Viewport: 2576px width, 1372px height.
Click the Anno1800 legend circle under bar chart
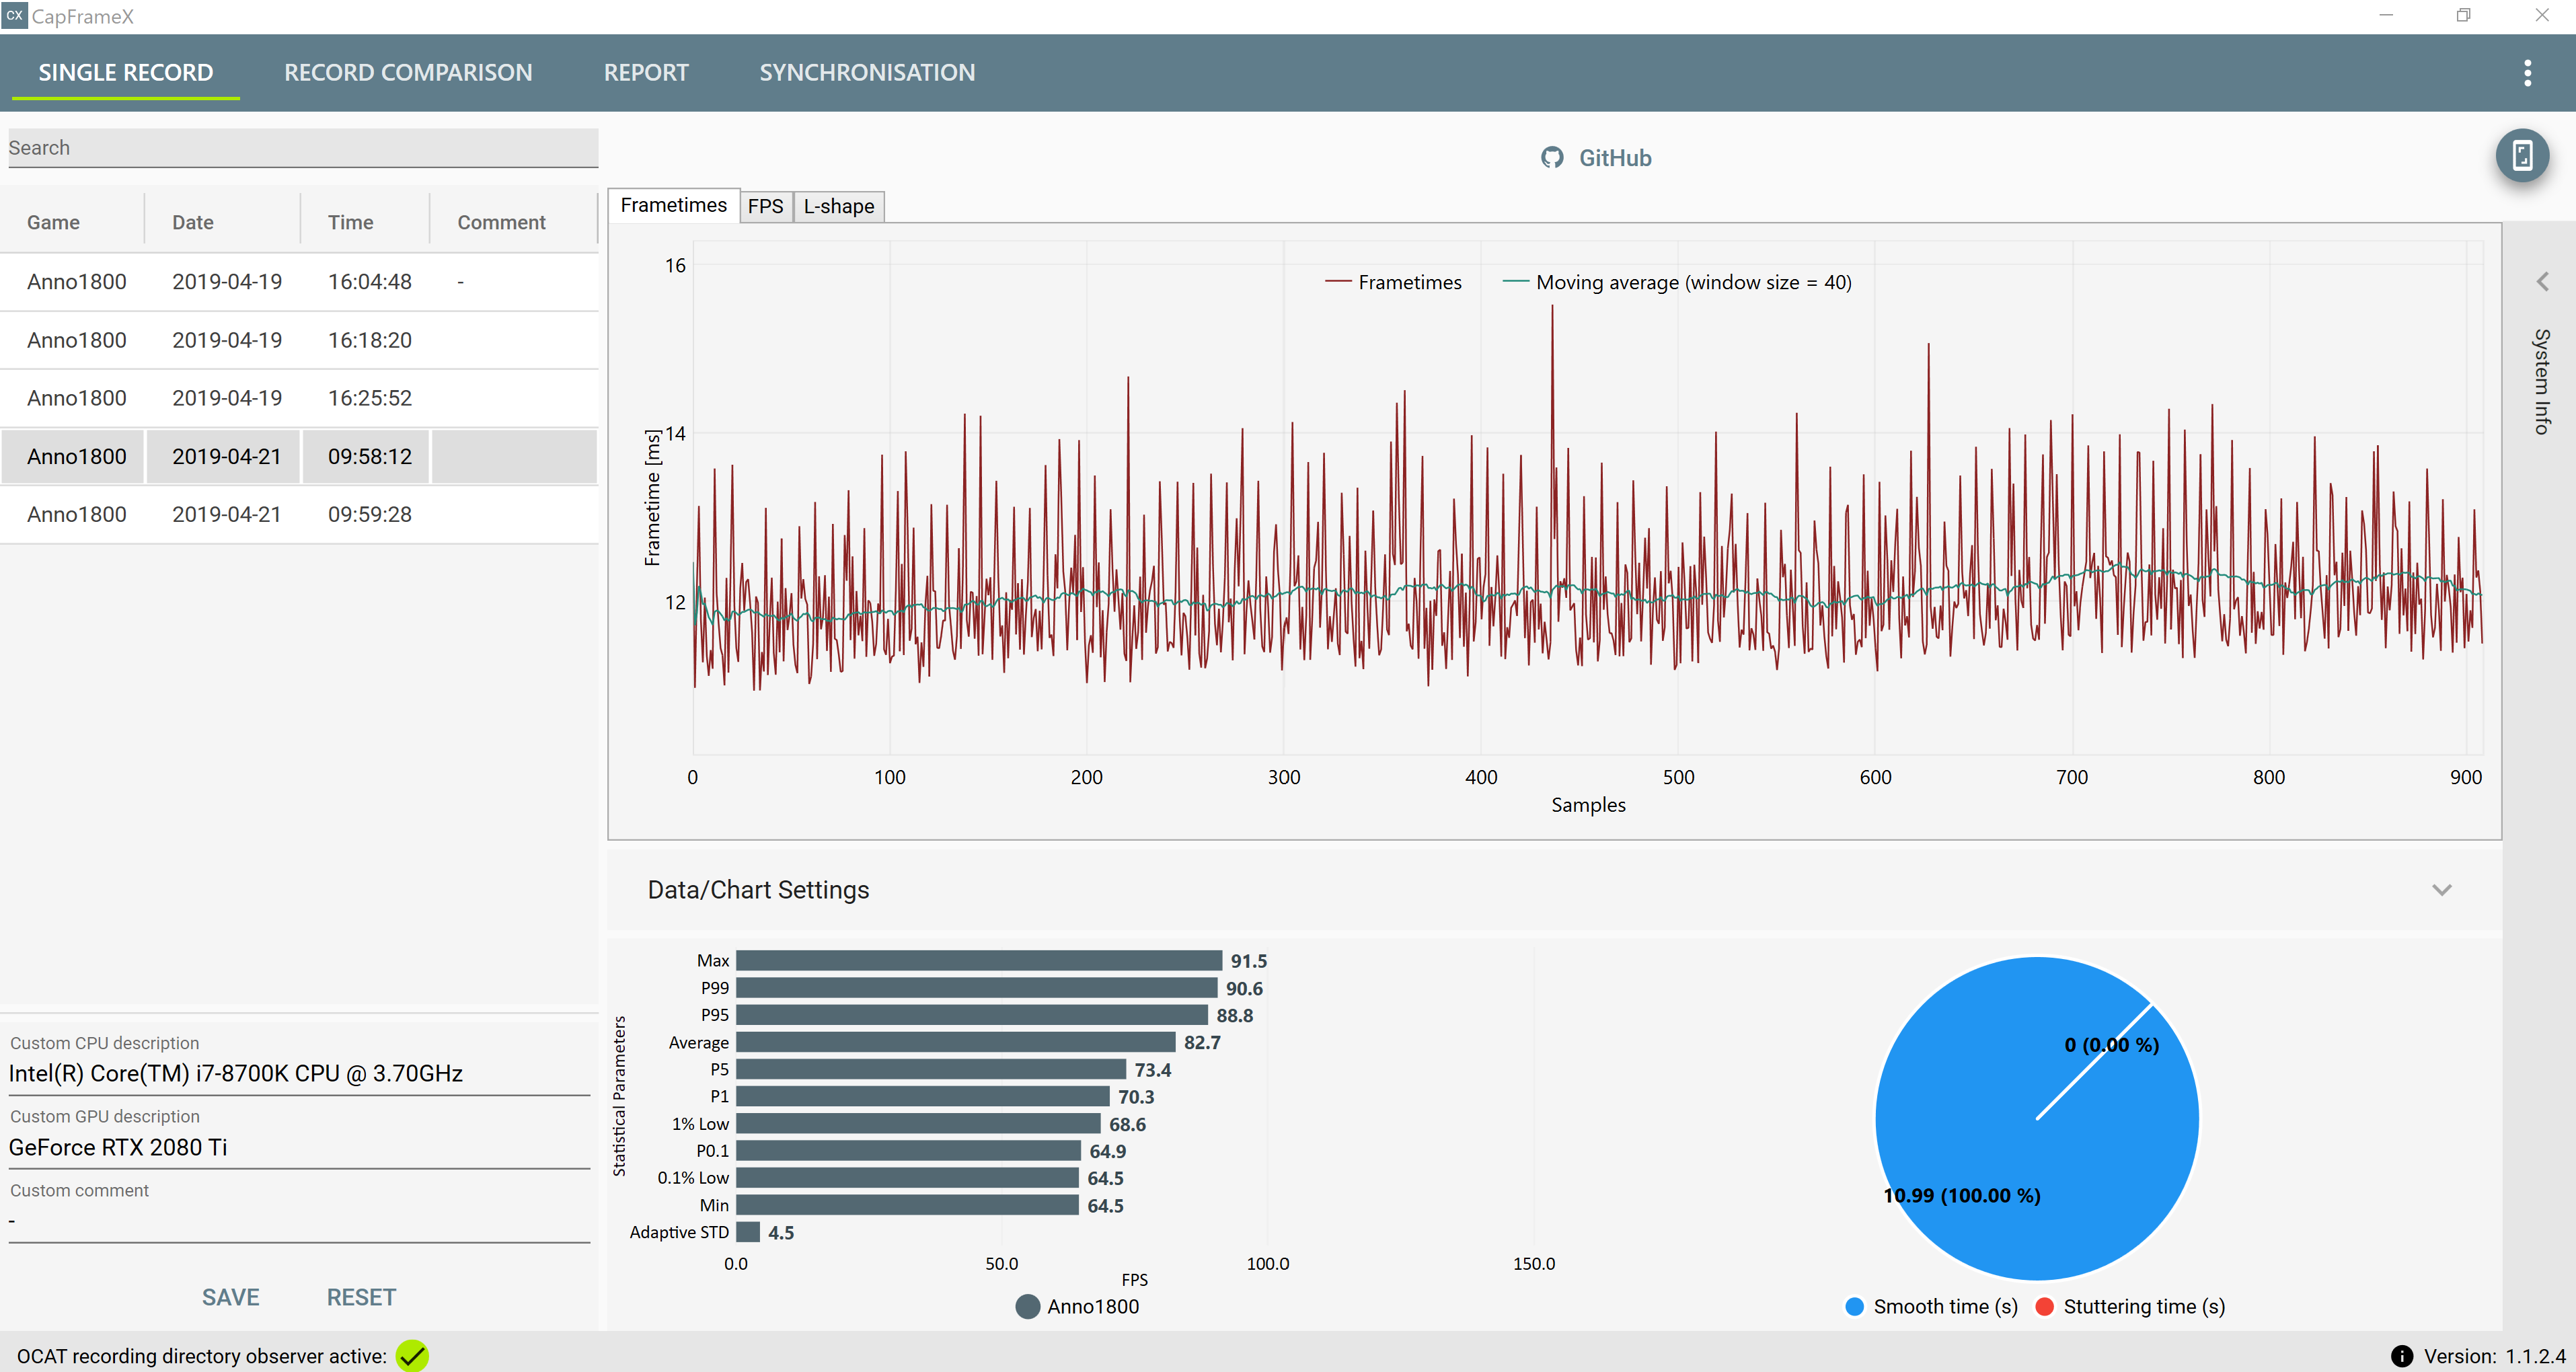click(x=1027, y=1306)
